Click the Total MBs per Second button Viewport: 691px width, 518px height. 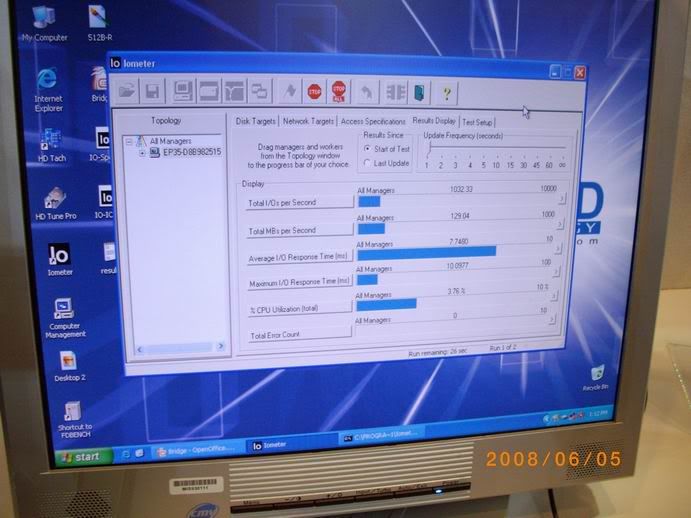[299, 231]
